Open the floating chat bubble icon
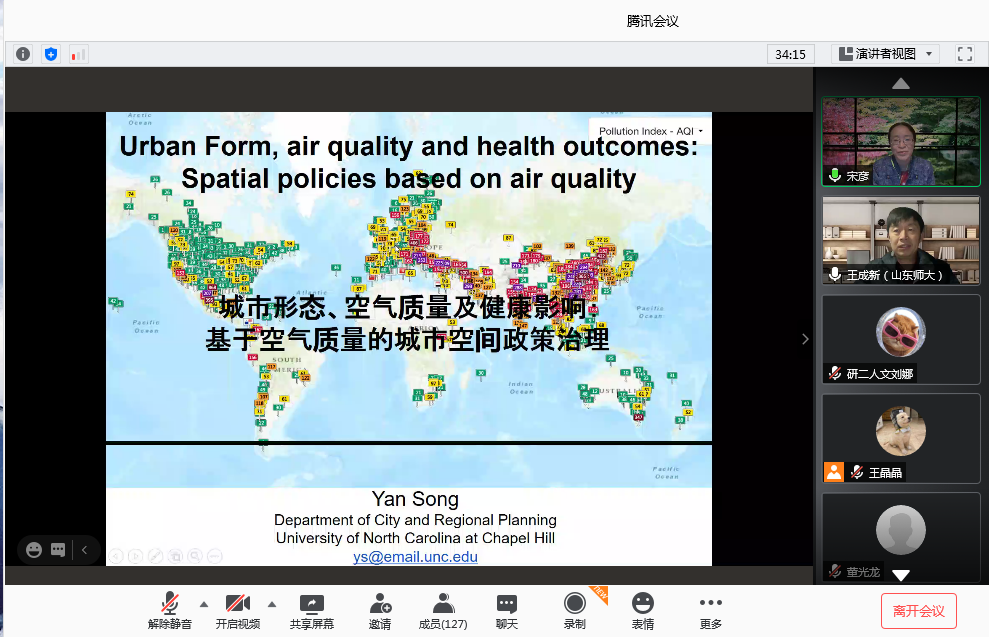The image size is (989, 637). 58,549
